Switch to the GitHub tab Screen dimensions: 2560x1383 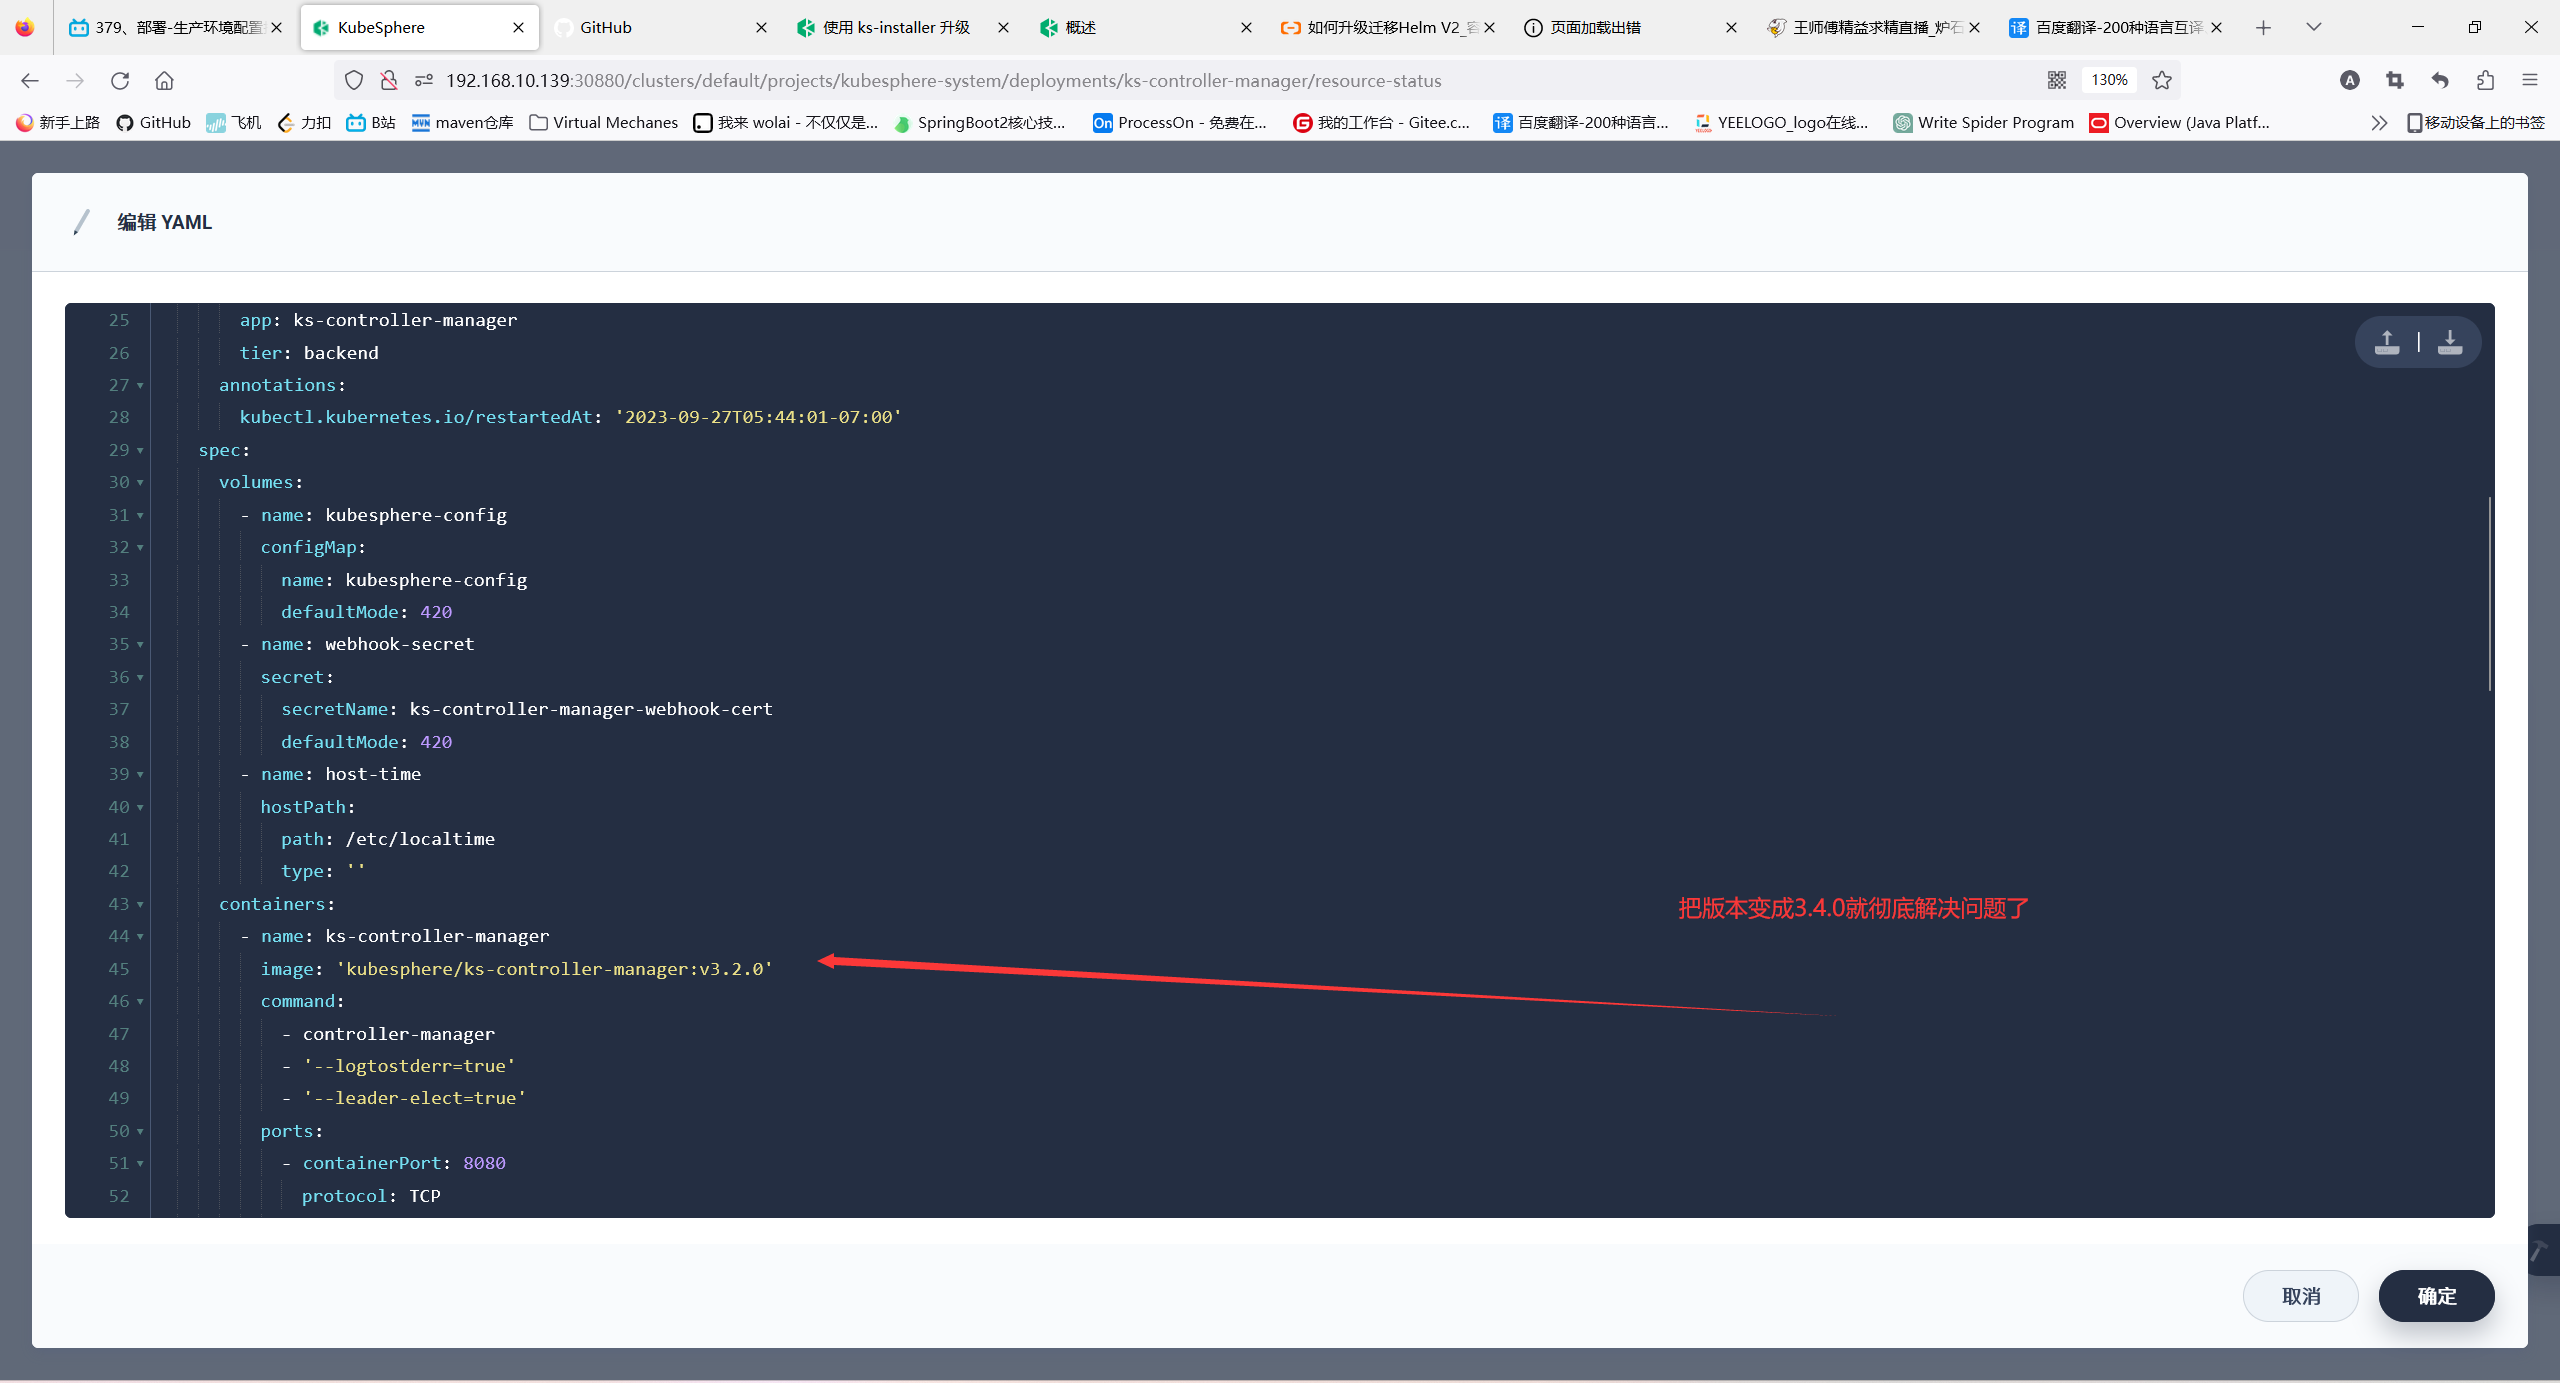coord(660,27)
